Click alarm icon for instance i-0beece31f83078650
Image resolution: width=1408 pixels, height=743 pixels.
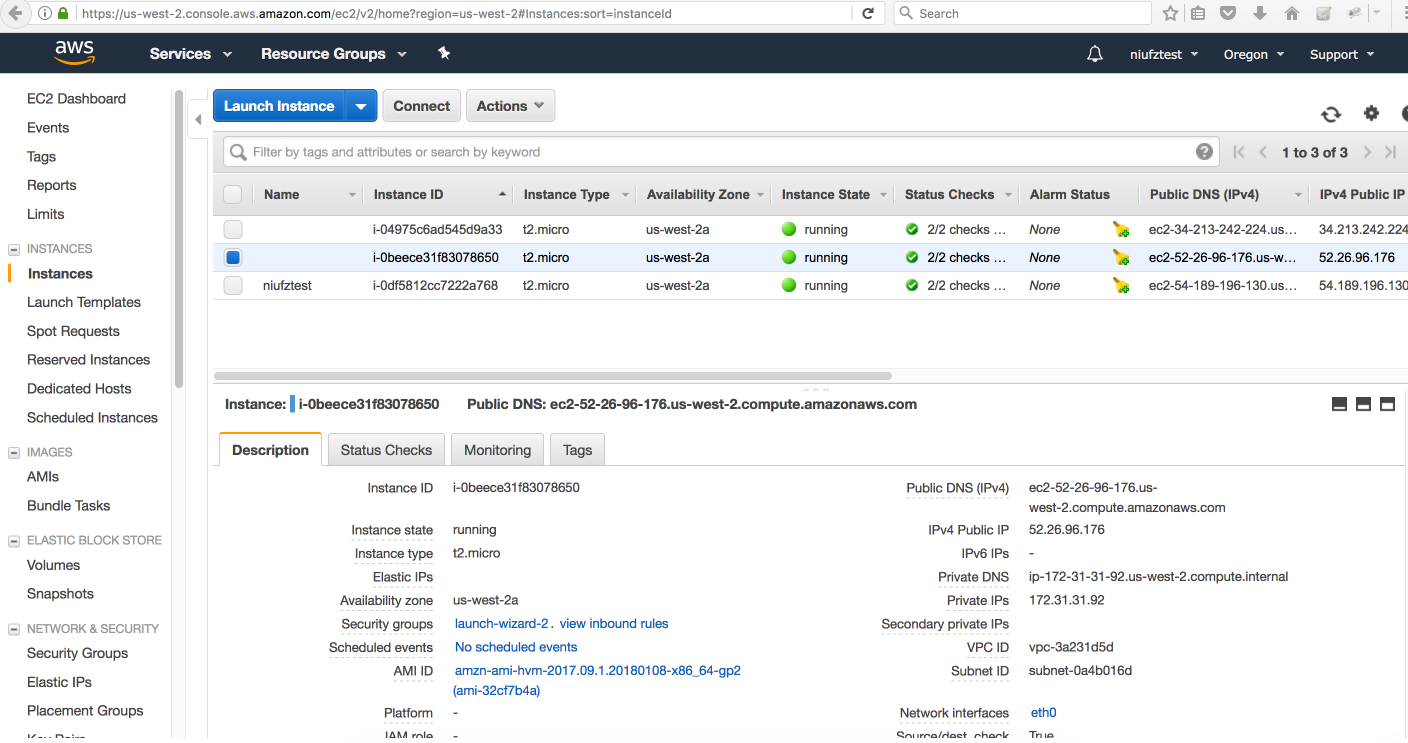[x=1121, y=258]
